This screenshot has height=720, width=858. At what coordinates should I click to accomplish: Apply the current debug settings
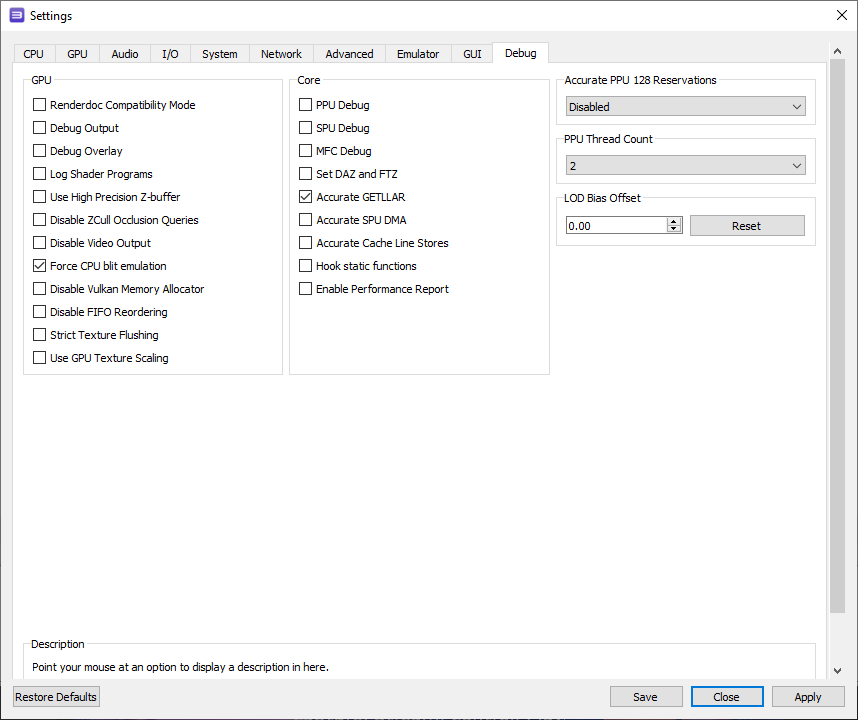pyautogui.click(x=808, y=696)
